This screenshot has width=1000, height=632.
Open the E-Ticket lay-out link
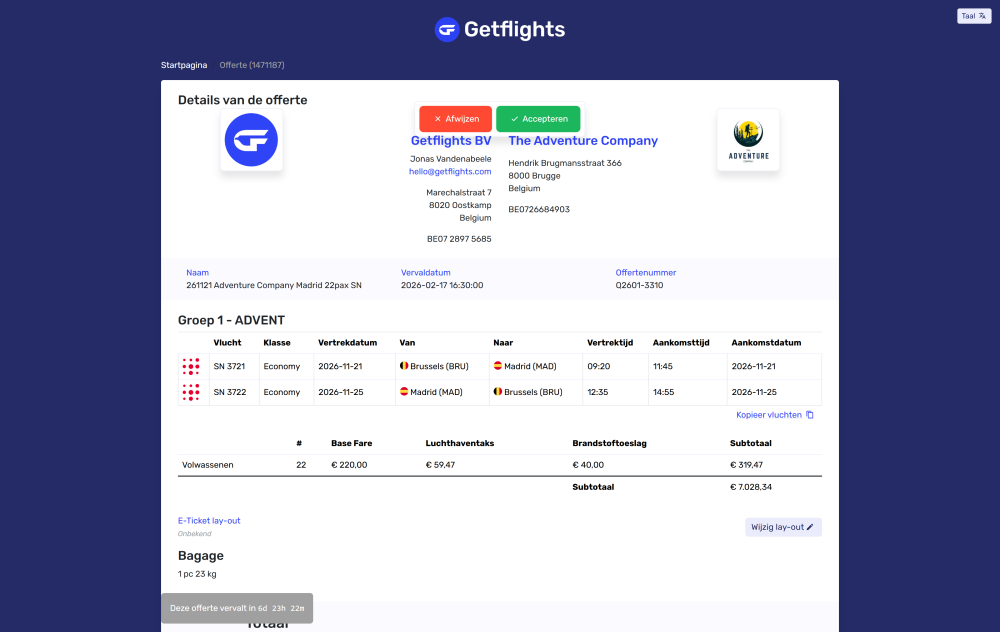point(209,520)
